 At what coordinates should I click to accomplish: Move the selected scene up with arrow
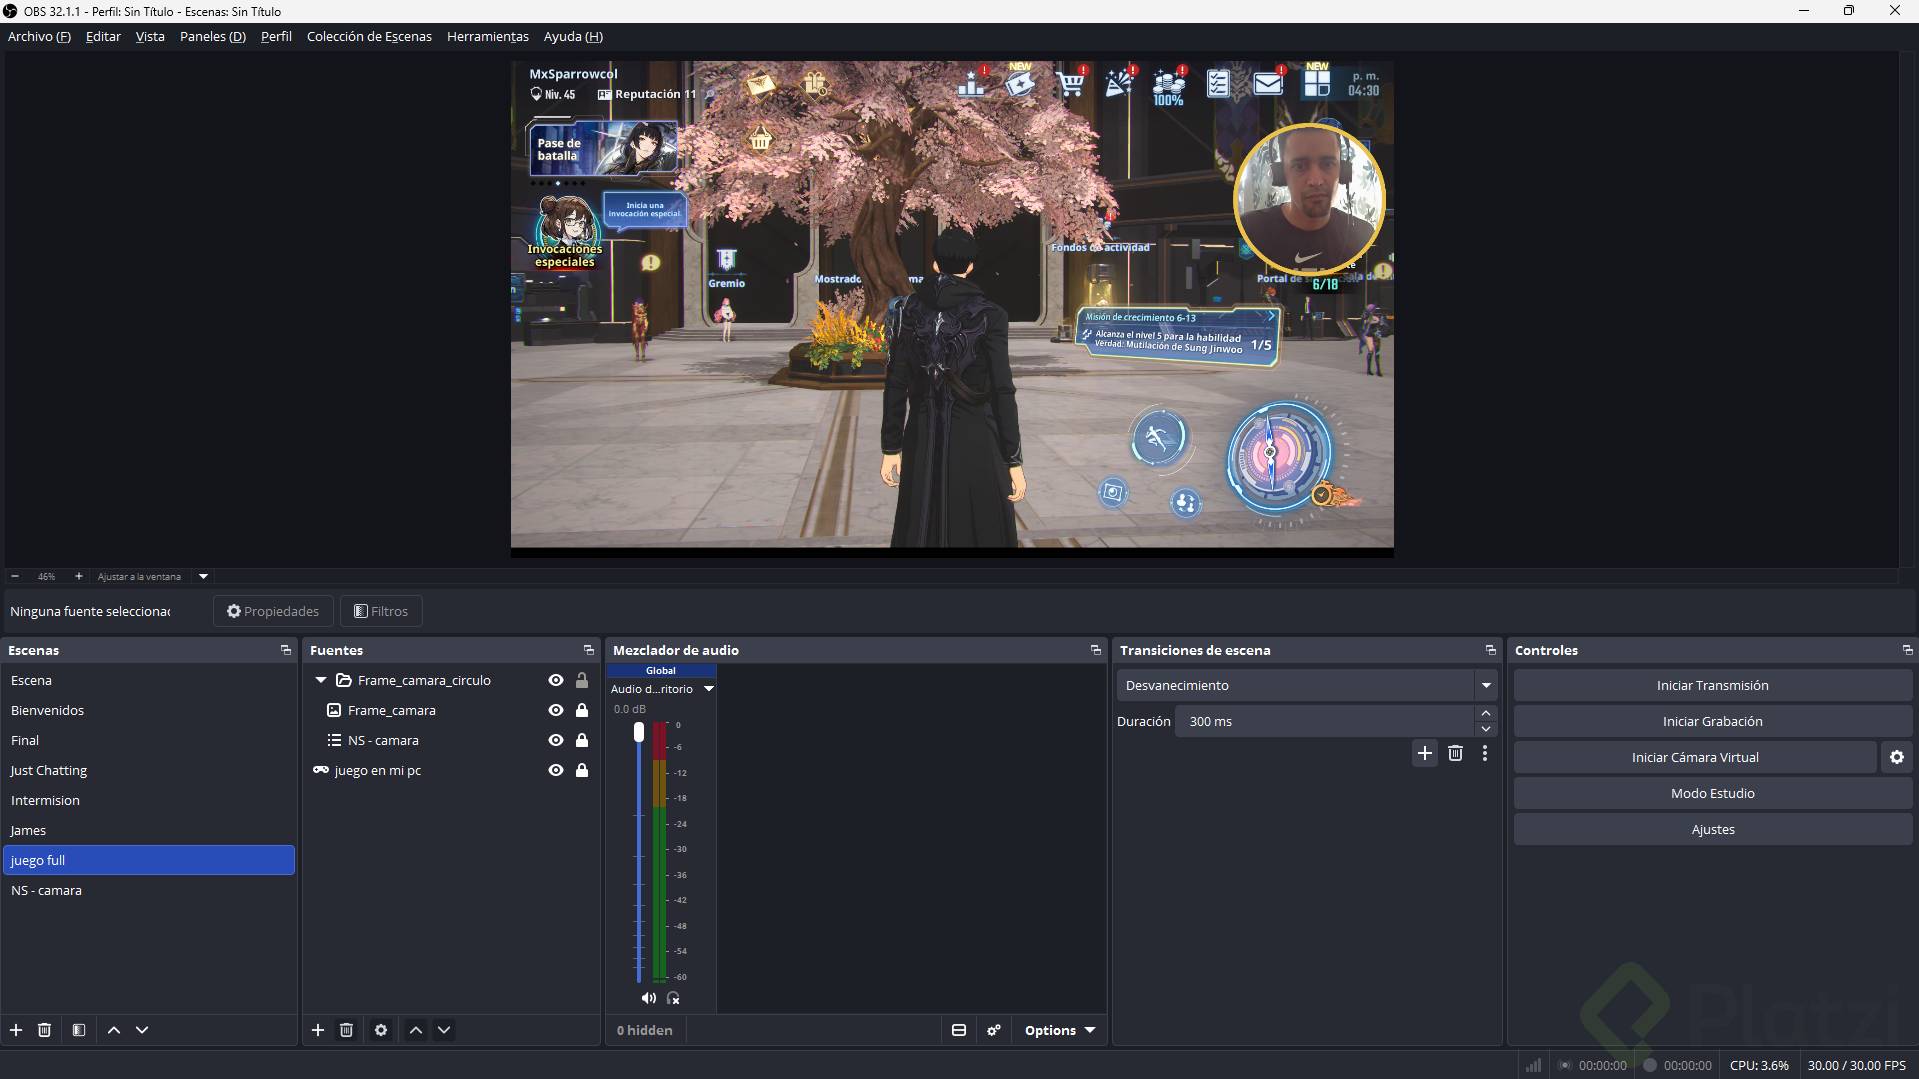click(x=114, y=1030)
